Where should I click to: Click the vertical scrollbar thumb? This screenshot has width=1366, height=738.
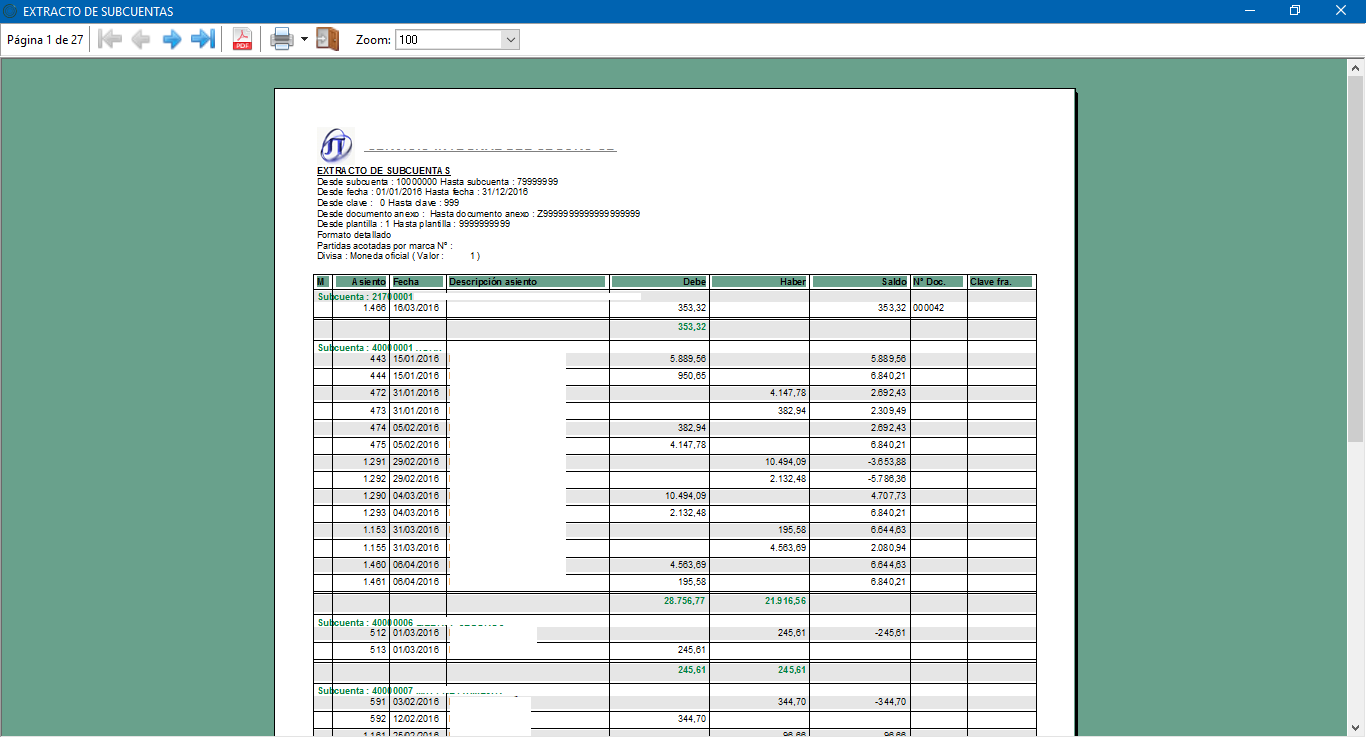coord(1356,260)
